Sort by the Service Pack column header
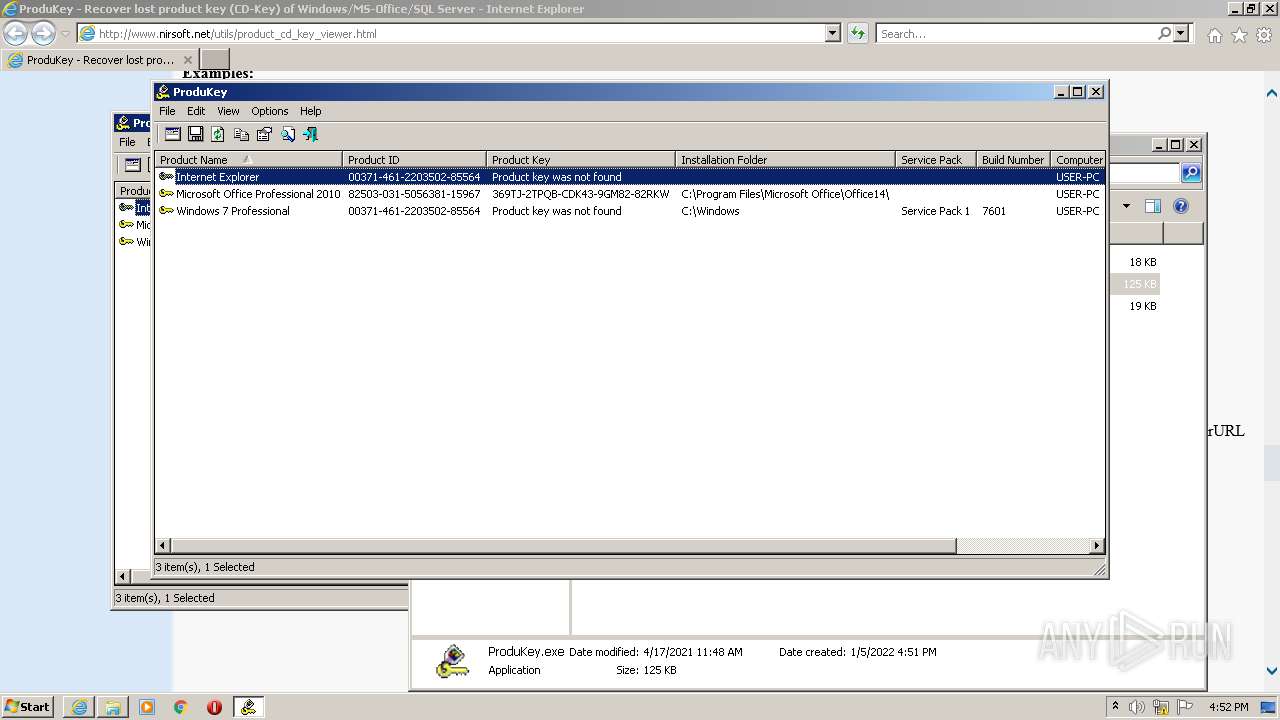 (x=936, y=159)
